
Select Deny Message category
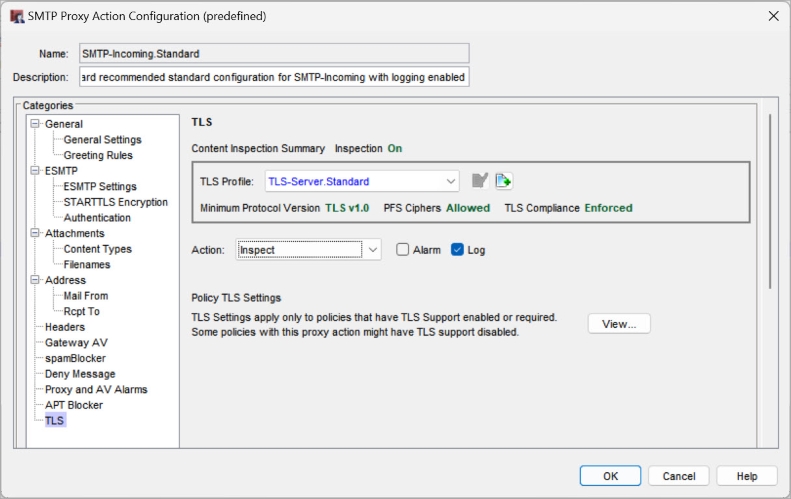pos(80,374)
